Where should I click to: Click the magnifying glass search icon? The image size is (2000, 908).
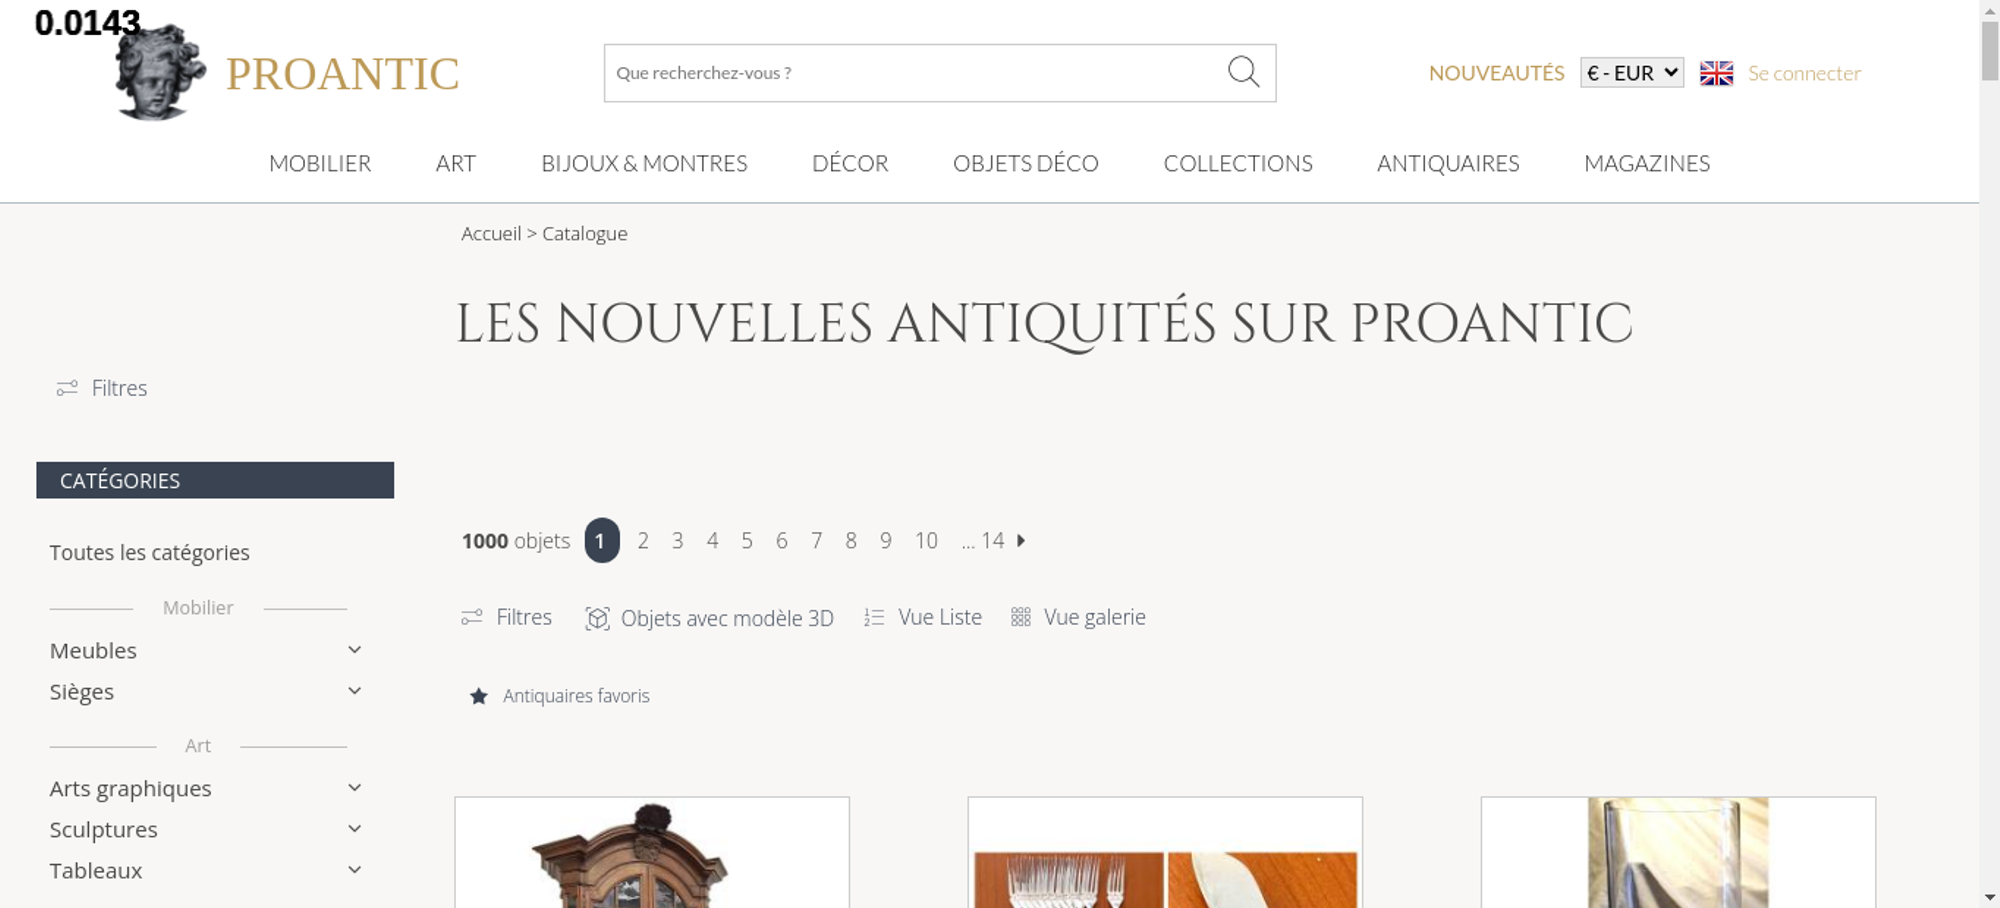pyautogui.click(x=1243, y=72)
